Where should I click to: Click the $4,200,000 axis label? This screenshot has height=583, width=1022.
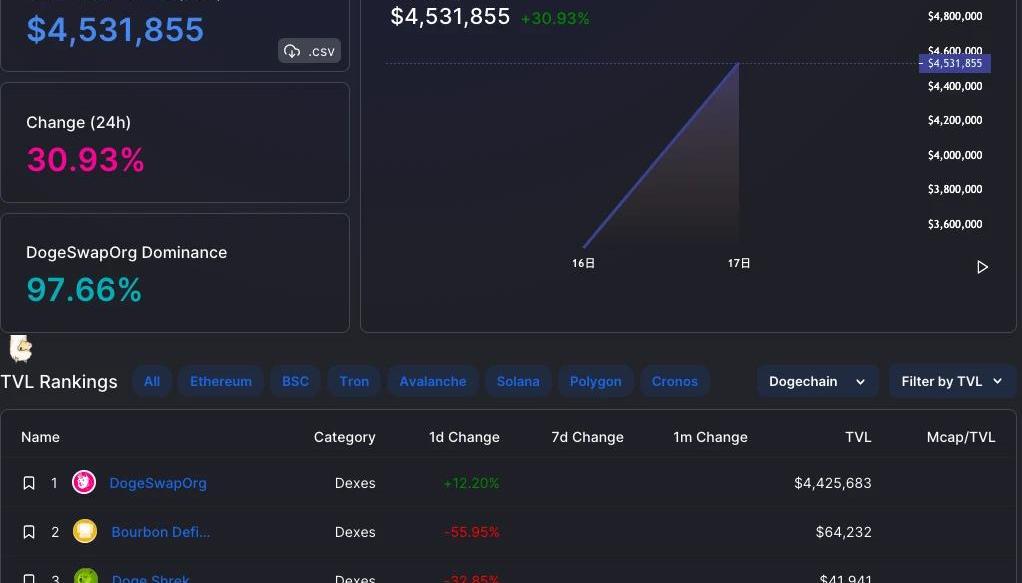pos(955,120)
